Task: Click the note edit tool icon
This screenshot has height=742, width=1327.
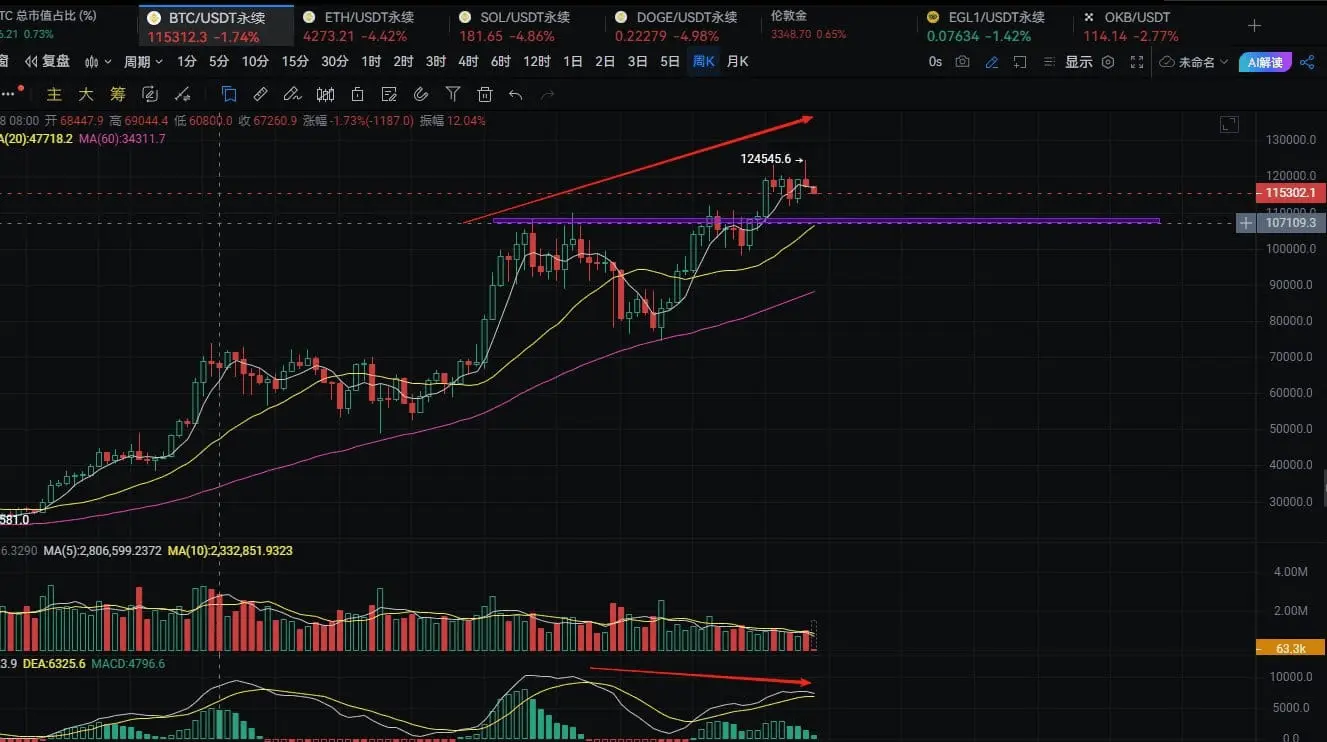Action: click(x=389, y=94)
